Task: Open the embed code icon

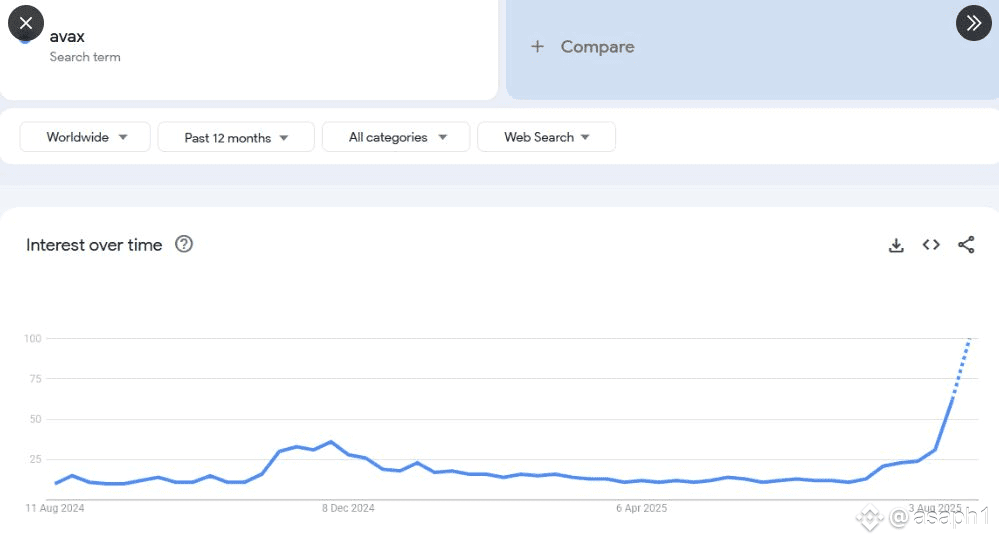Action: (x=931, y=245)
